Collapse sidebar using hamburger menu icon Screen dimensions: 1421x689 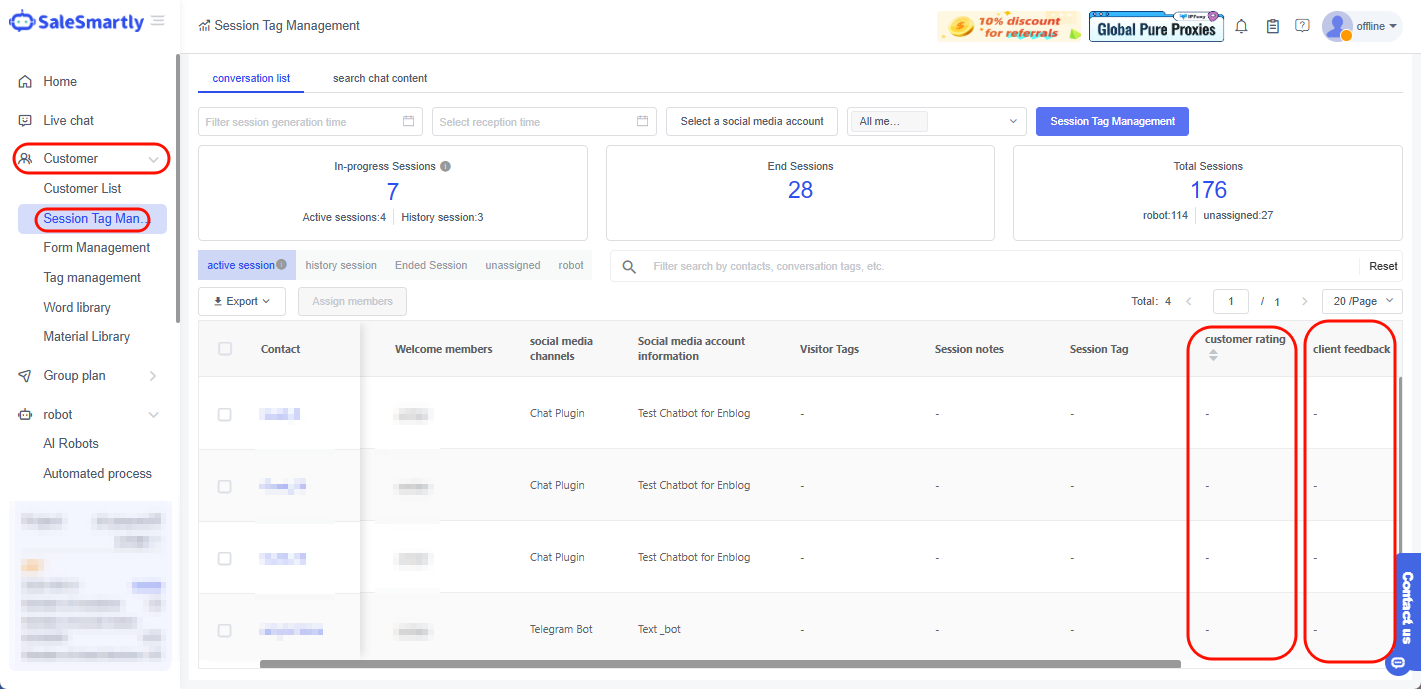(158, 21)
